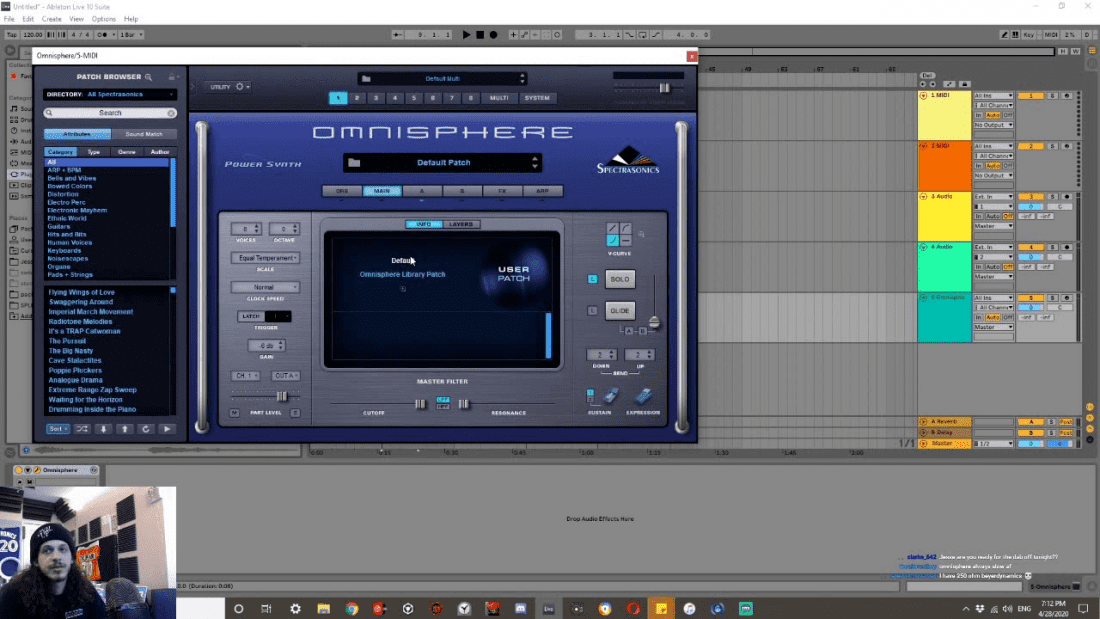
Task: Audition the patch with browser play button
Action: pos(166,429)
